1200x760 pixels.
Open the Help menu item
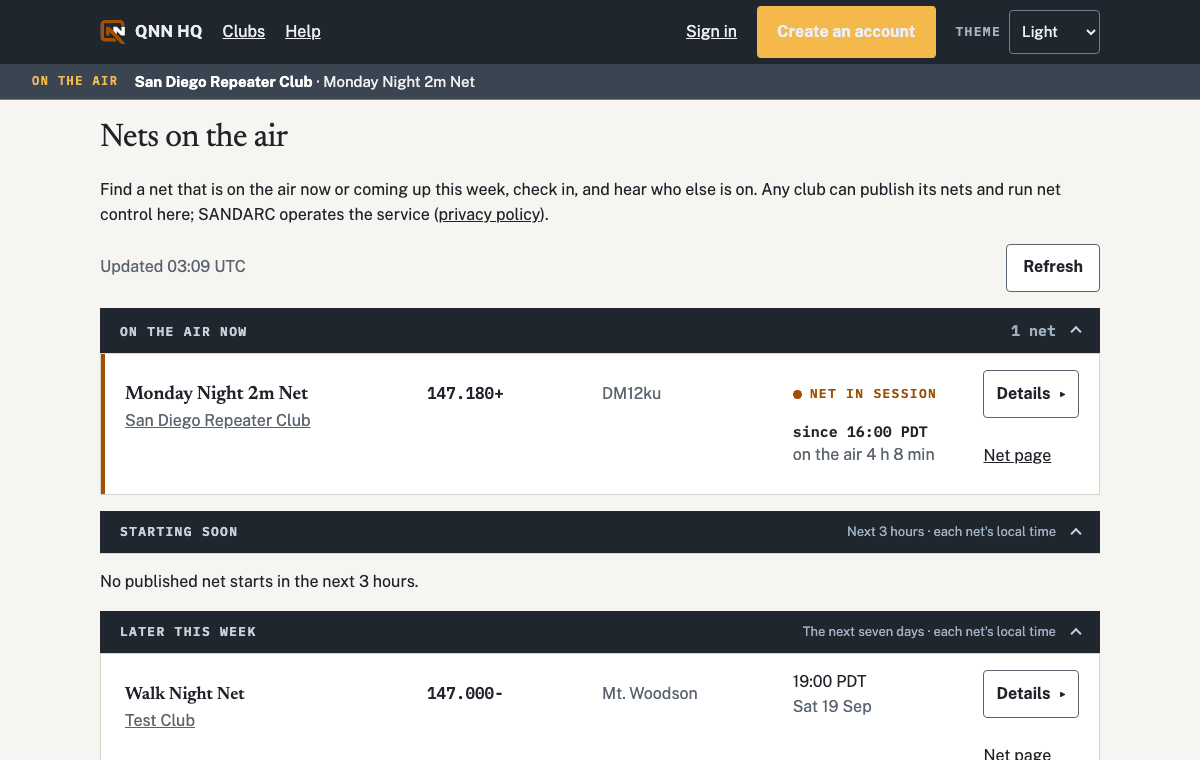[x=303, y=32]
